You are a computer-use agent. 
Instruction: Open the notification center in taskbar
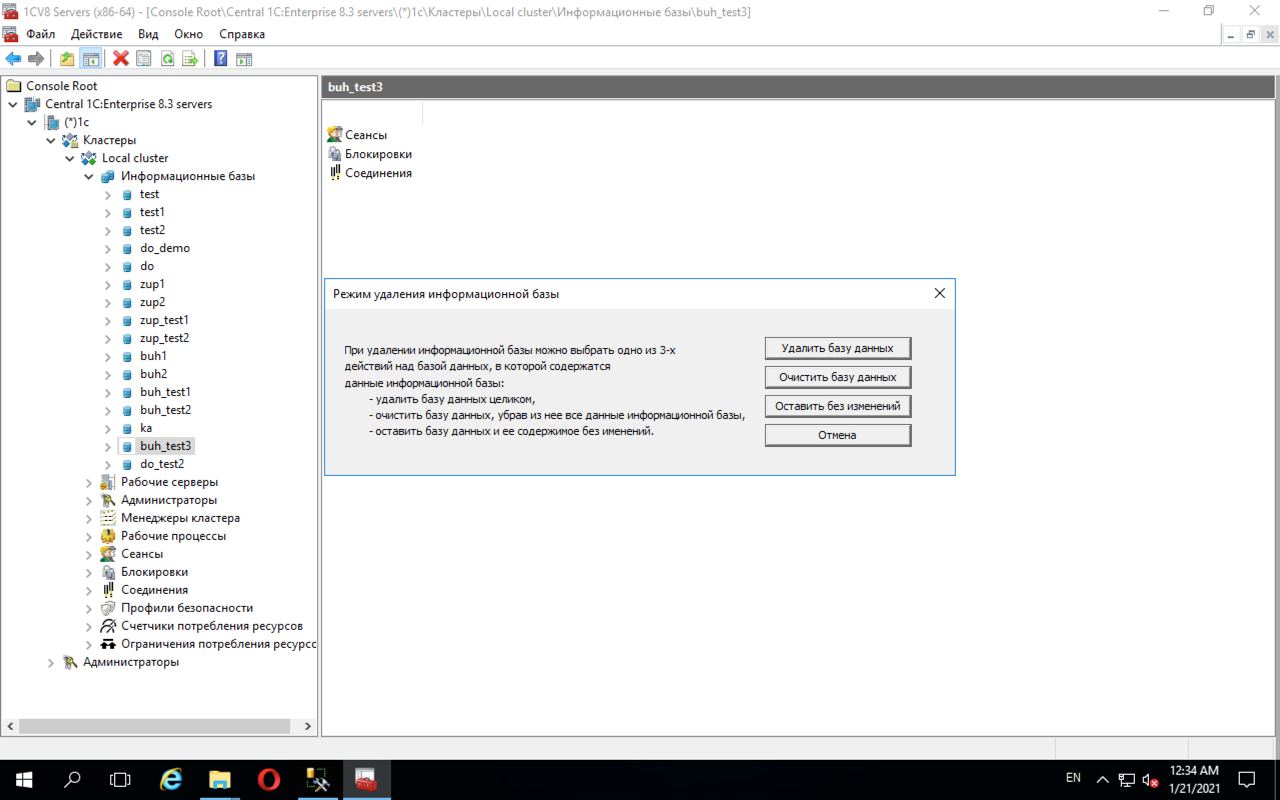1247,779
